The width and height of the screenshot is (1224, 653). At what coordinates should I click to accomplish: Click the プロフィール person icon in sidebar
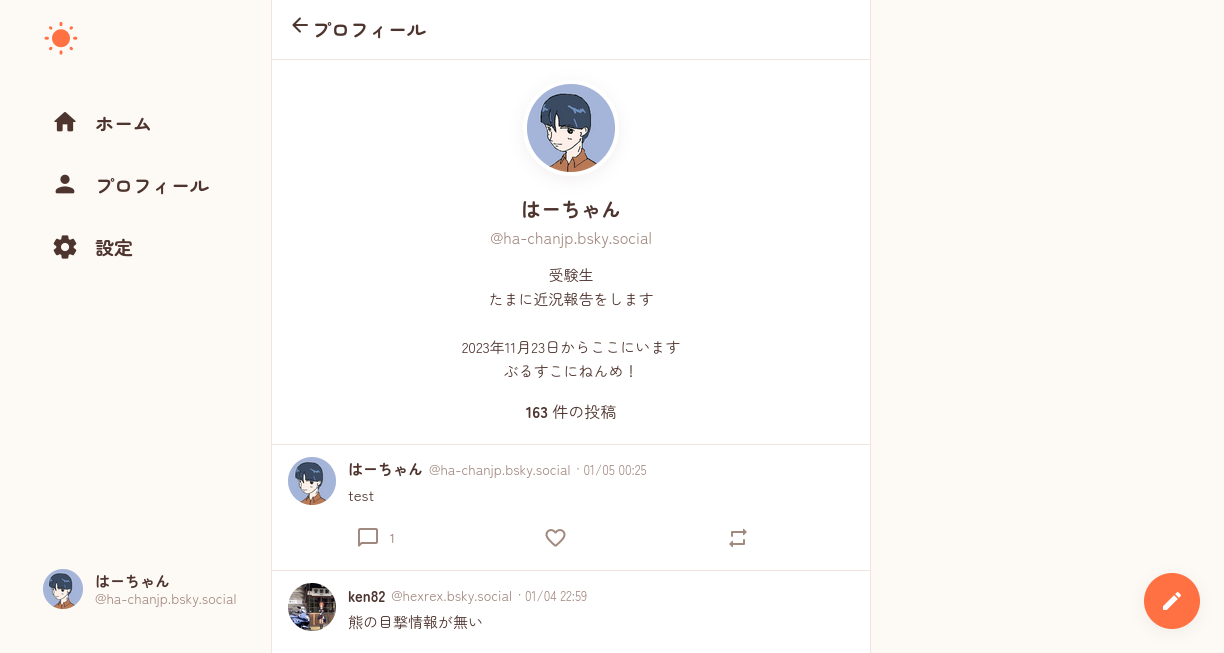(65, 184)
